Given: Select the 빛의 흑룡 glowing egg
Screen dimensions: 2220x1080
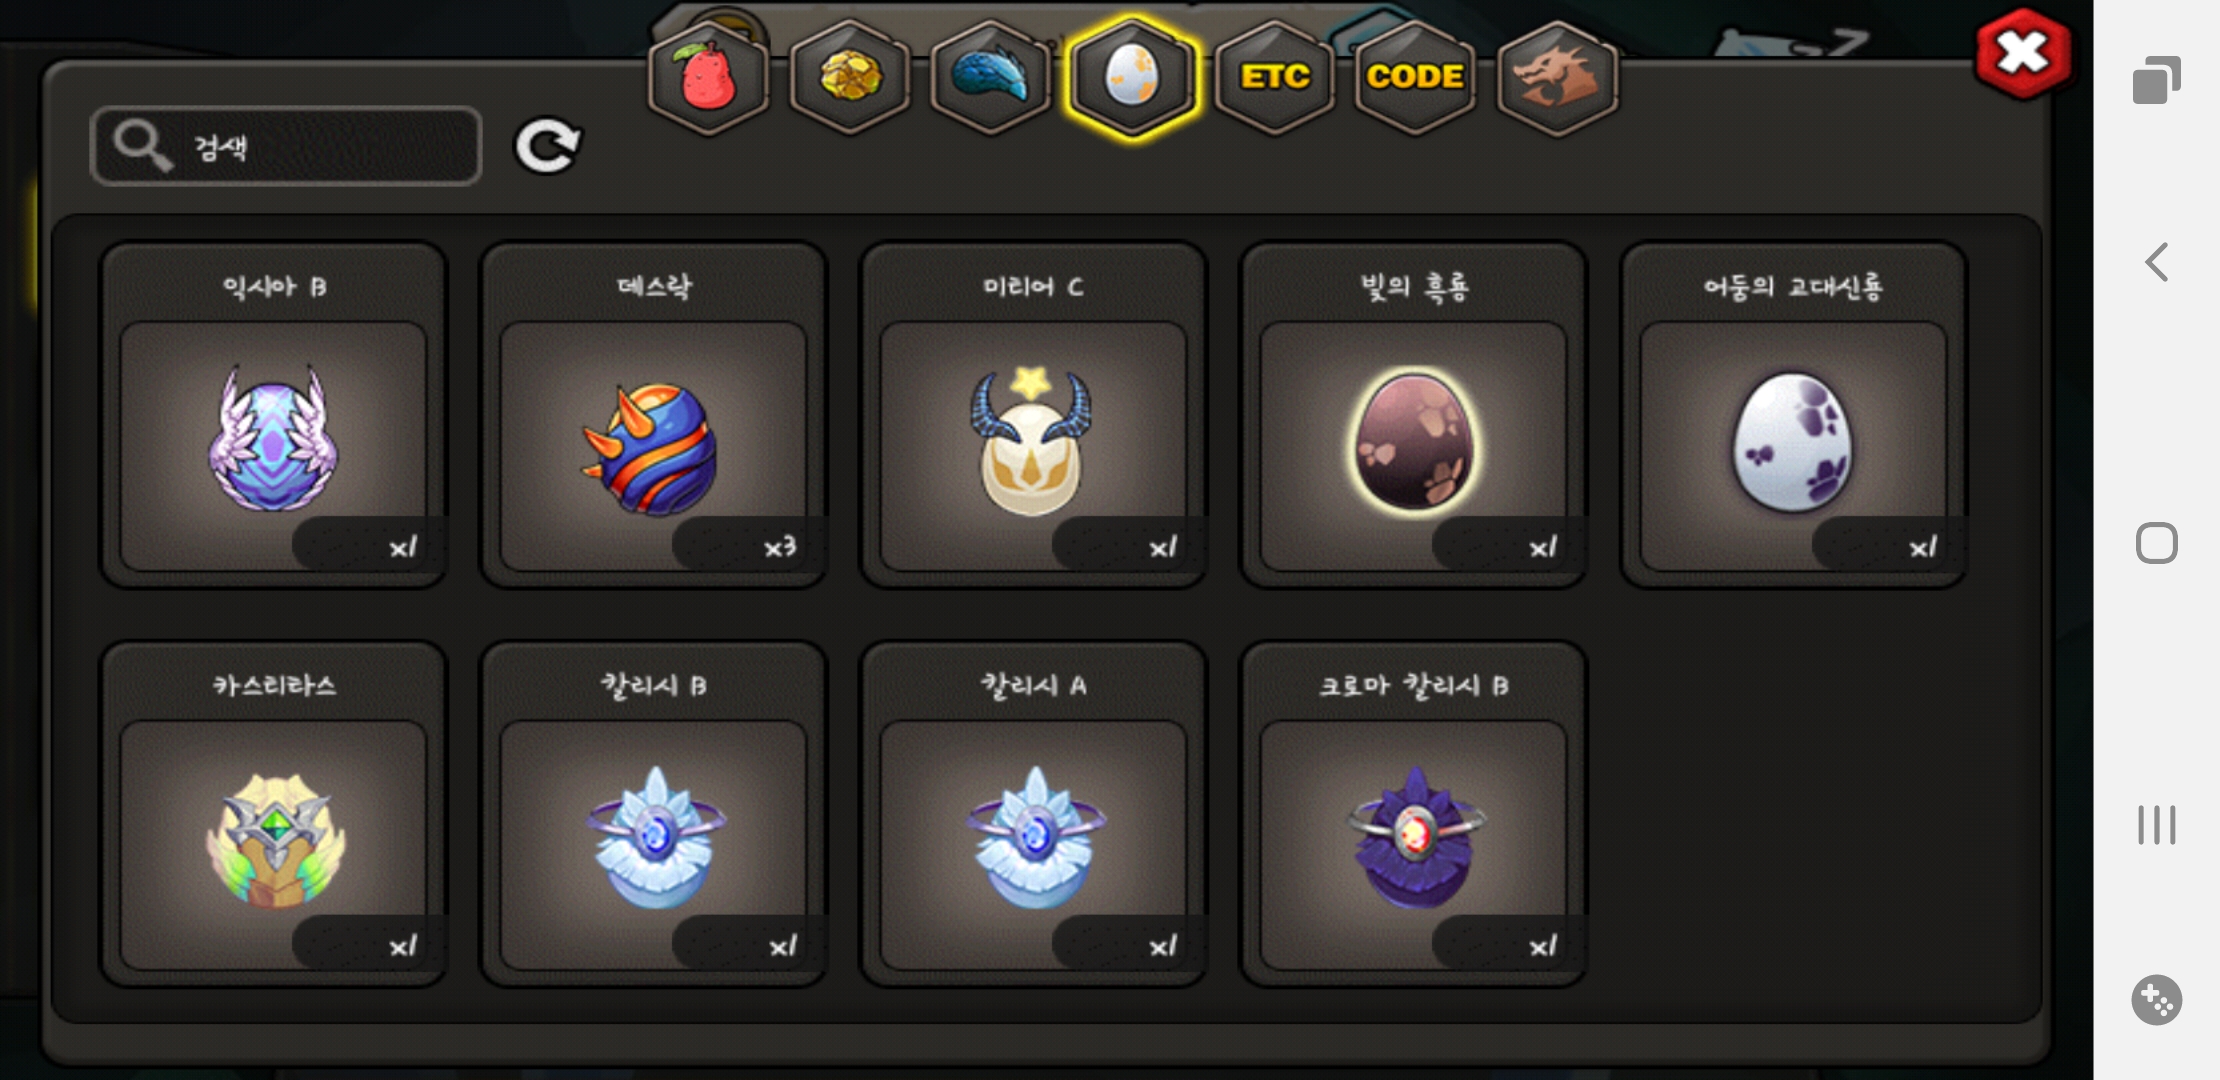Looking at the screenshot, I should coord(1413,416).
